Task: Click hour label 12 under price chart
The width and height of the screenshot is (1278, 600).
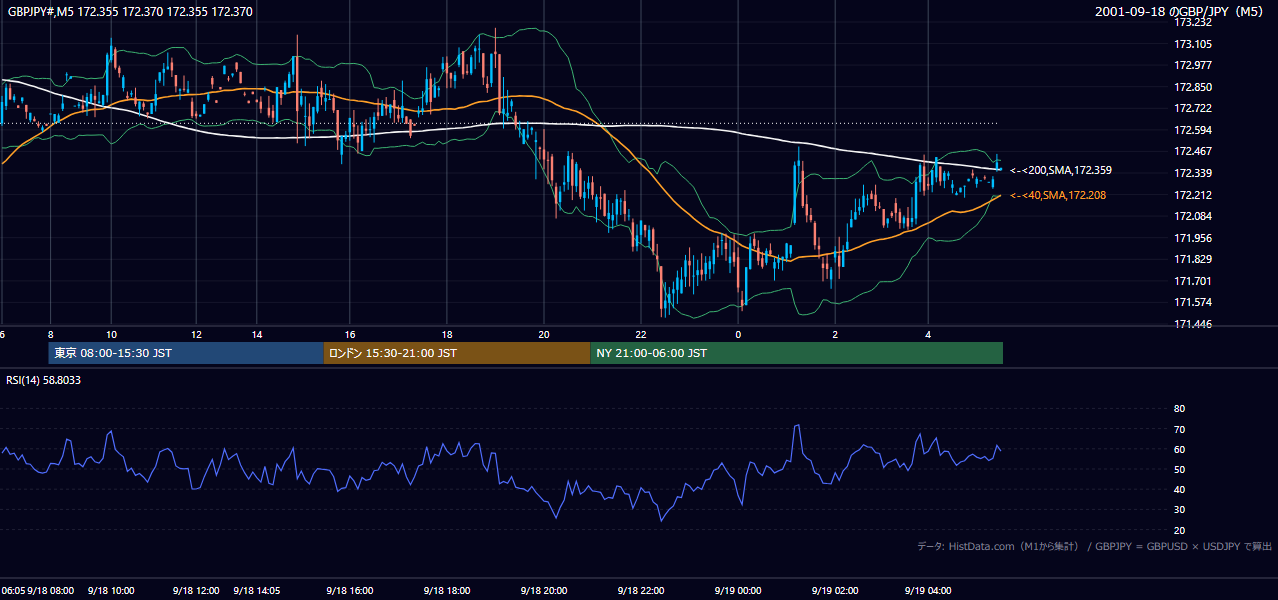Action: (196, 335)
